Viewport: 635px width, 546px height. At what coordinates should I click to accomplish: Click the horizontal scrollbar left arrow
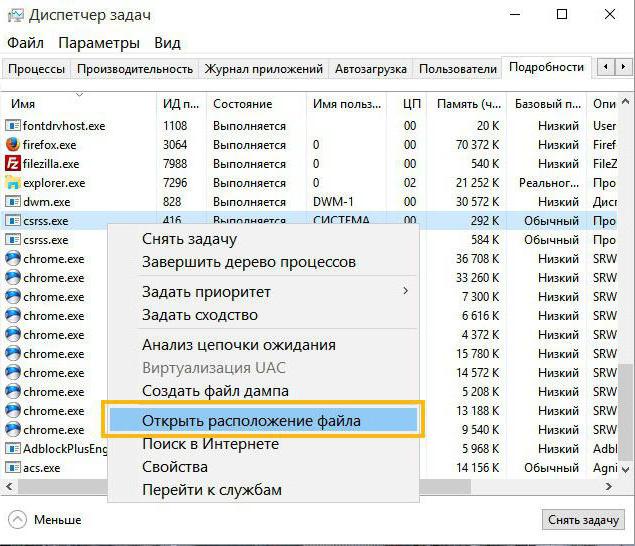coord(9,486)
